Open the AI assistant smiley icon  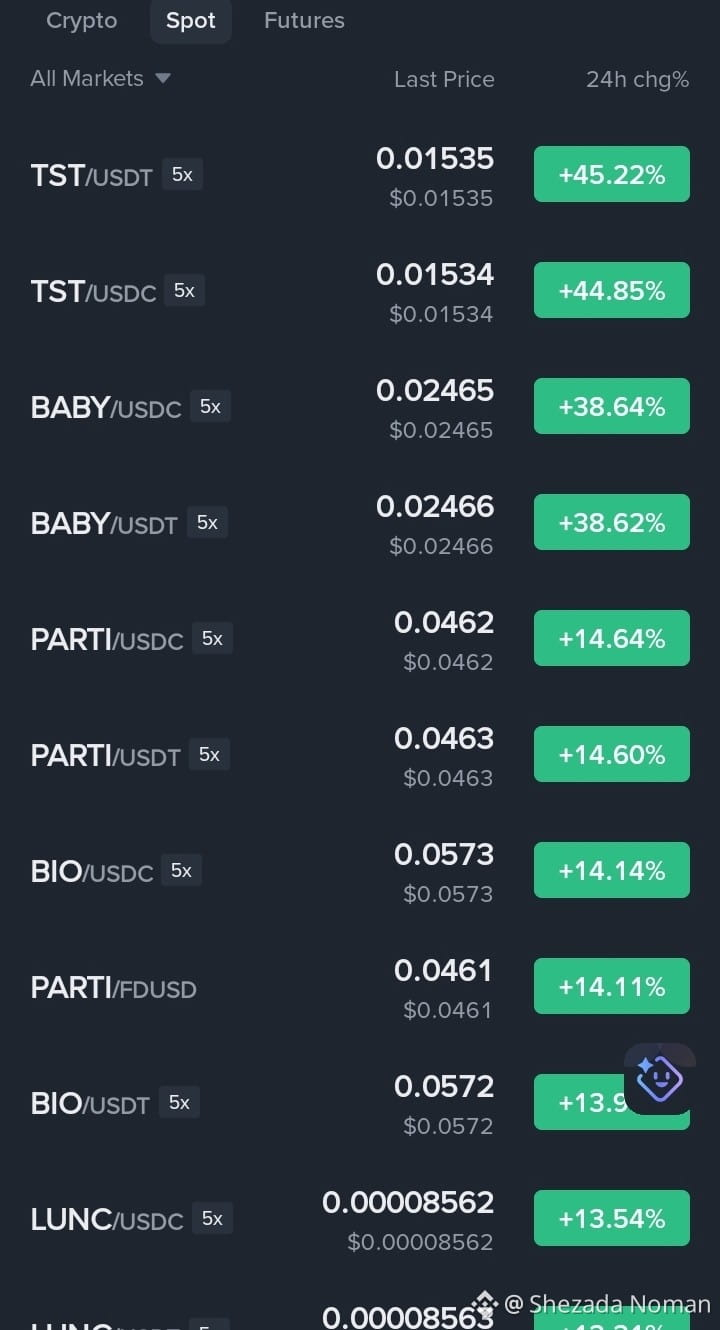coord(659,1078)
